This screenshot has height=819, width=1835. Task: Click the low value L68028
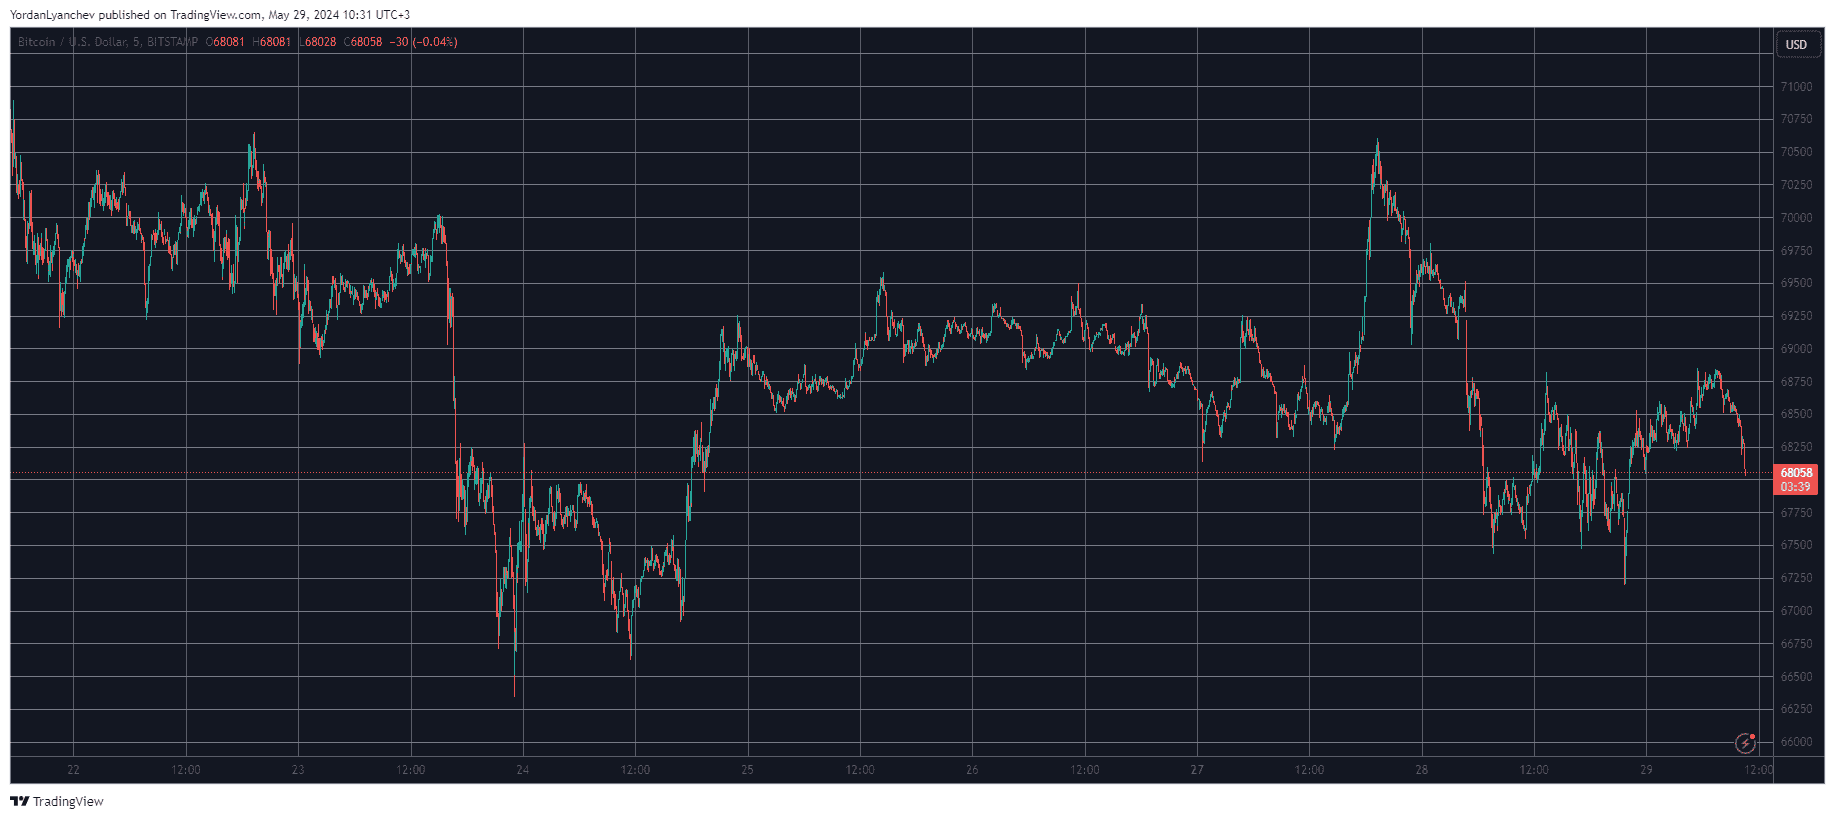pos(318,42)
